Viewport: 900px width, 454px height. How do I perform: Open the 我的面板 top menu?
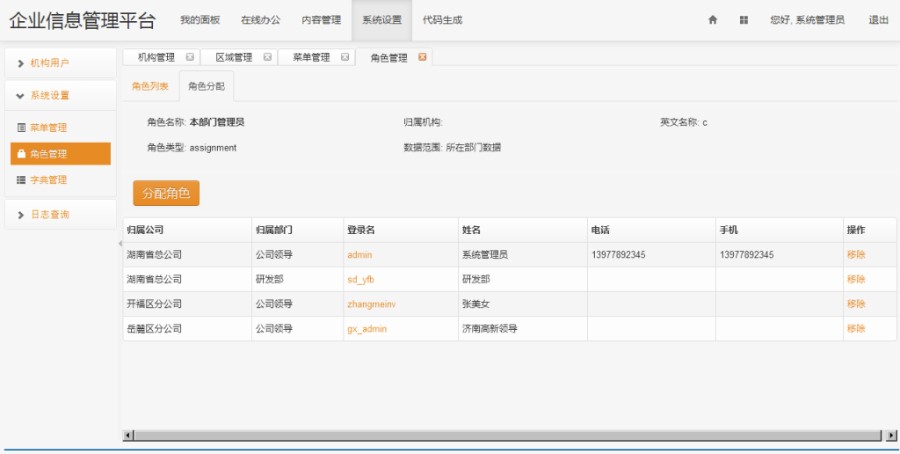pyautogui.click(x=200, y=20)
